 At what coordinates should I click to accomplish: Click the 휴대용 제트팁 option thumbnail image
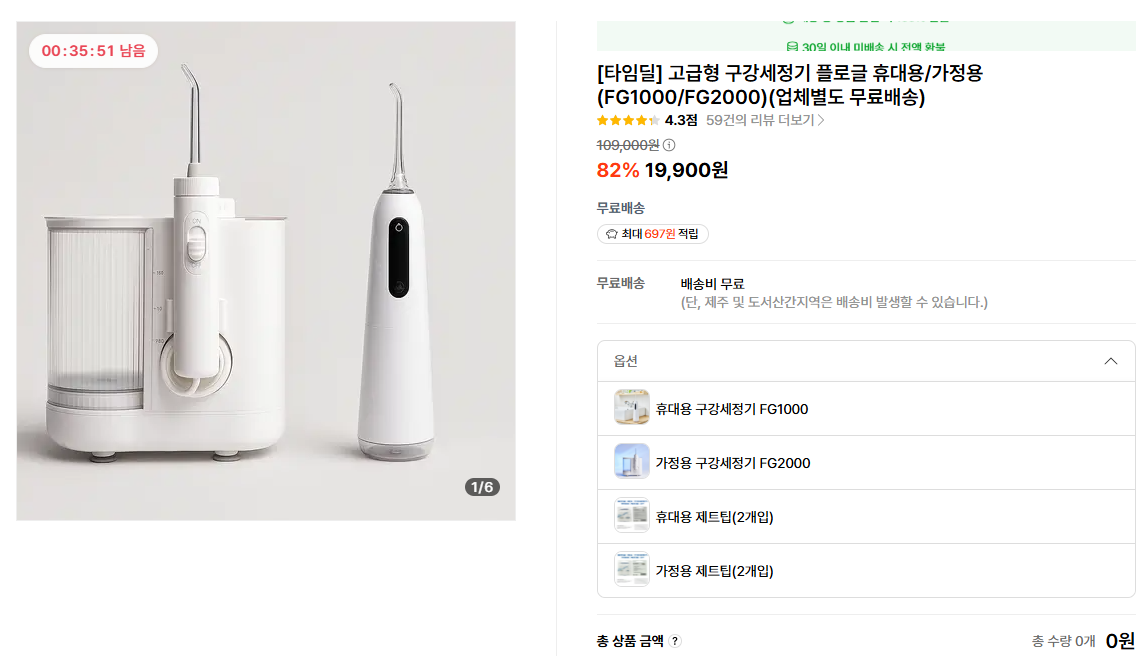[x=632, y=516]
